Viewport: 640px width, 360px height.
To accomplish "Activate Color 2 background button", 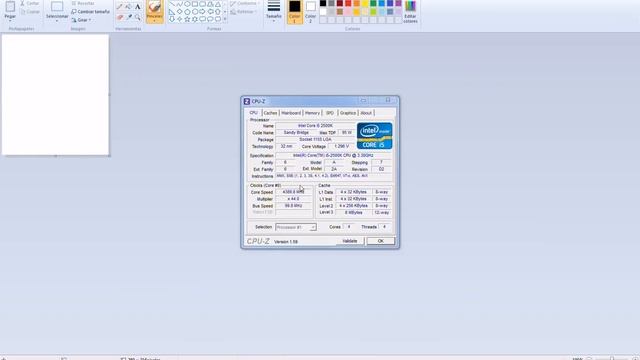I will click(x=311, y=11).
